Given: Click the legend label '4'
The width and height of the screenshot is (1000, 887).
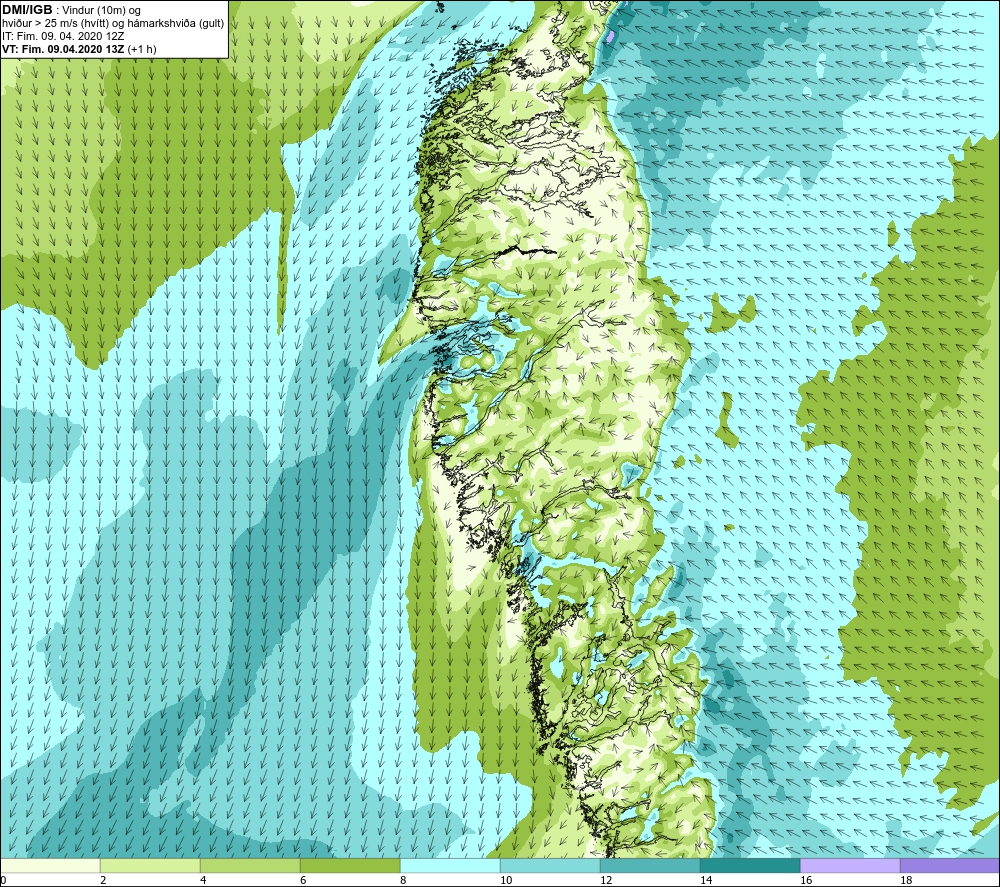Looking at the screenshot, I should pyautogui.click(x=203, y=880).
